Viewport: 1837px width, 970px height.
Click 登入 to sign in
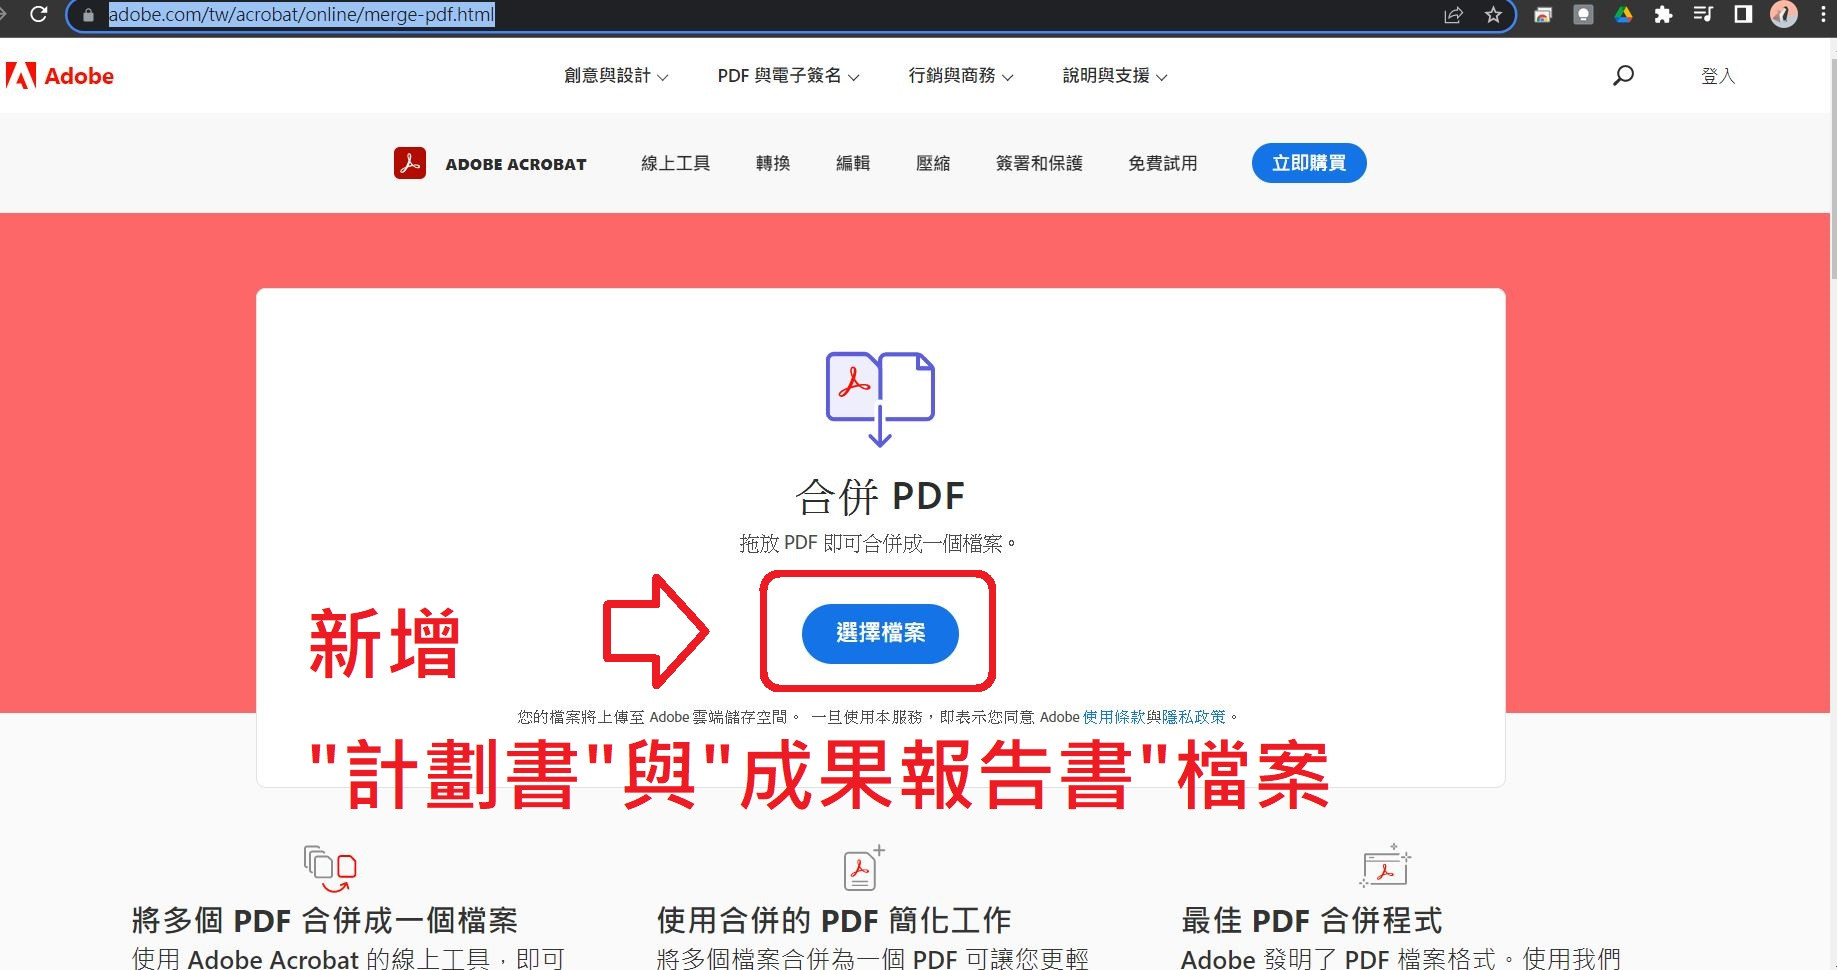coord(1717,76)
